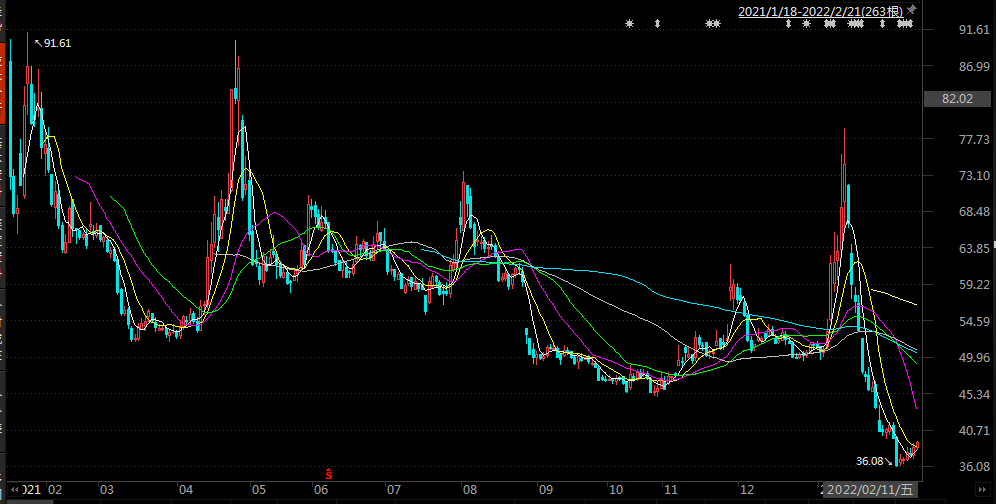Click the 12 month label on time axis
Viewport: 996px width, 504px height.
click(x=746, y=490)
